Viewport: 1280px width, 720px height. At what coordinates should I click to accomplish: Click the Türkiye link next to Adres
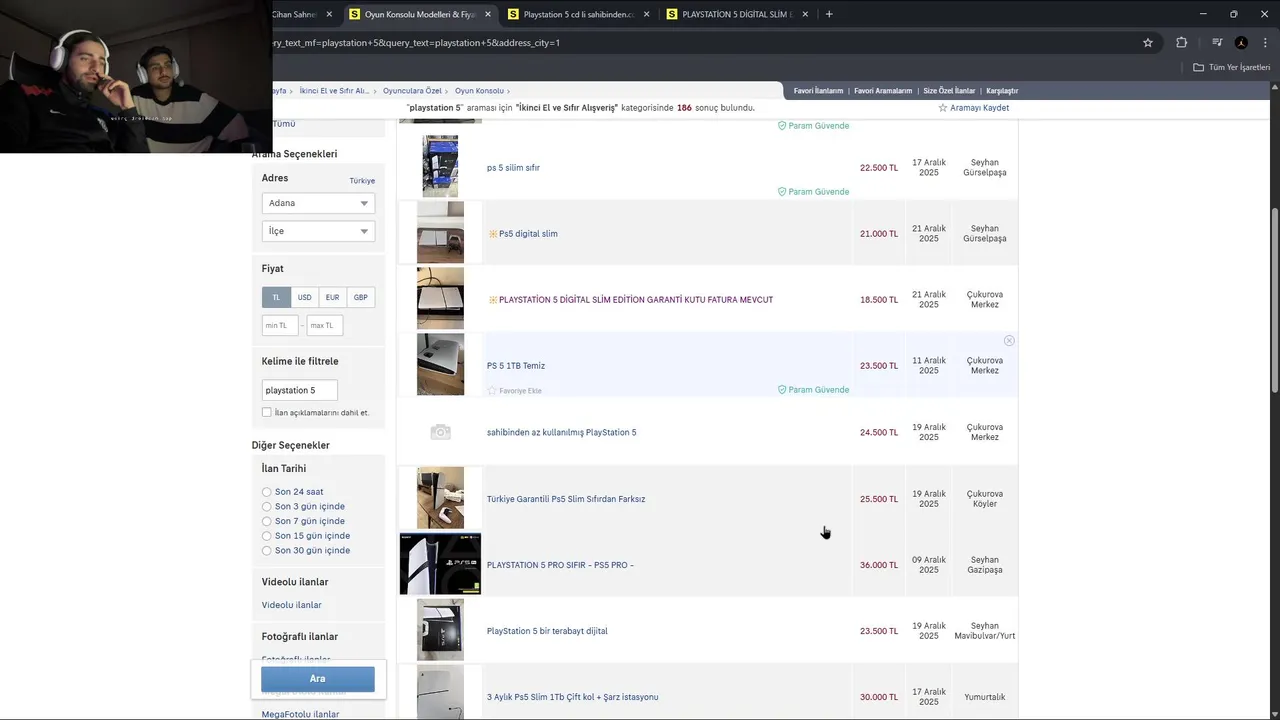point(362,181)
